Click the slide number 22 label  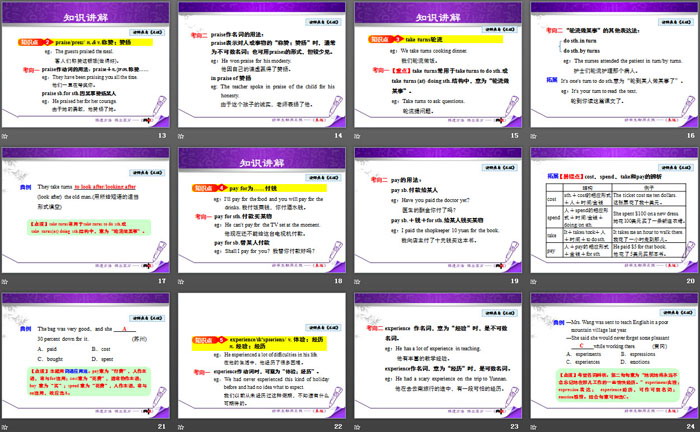click(338, 427)
